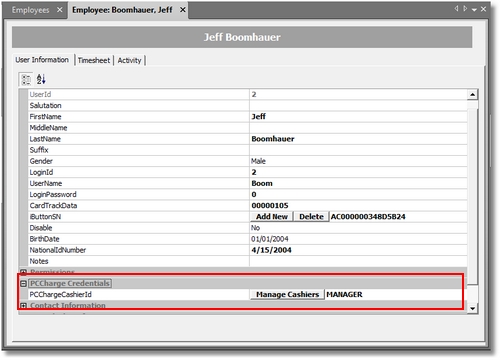The image size is (500, 360).
Task: Close the Employee: Boomhauer, Jeff tab
Action: (x=183, y=10)
